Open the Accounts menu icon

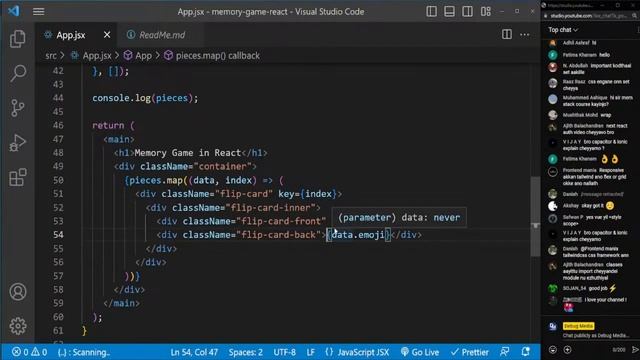click(18, 292)
